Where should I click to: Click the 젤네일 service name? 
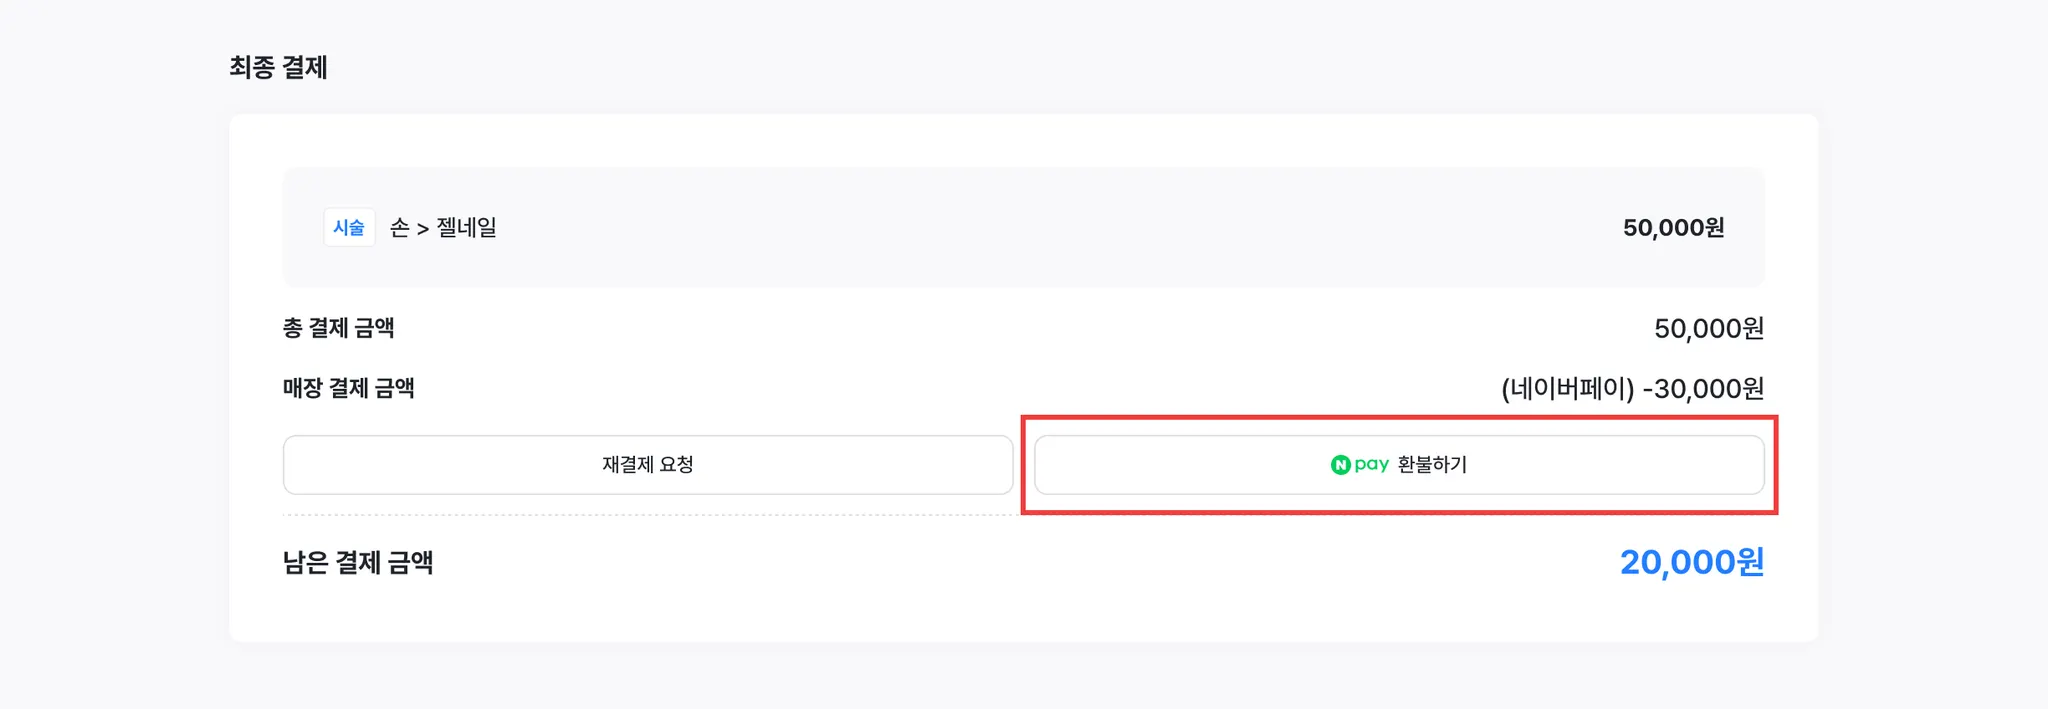tap(467, 228)
